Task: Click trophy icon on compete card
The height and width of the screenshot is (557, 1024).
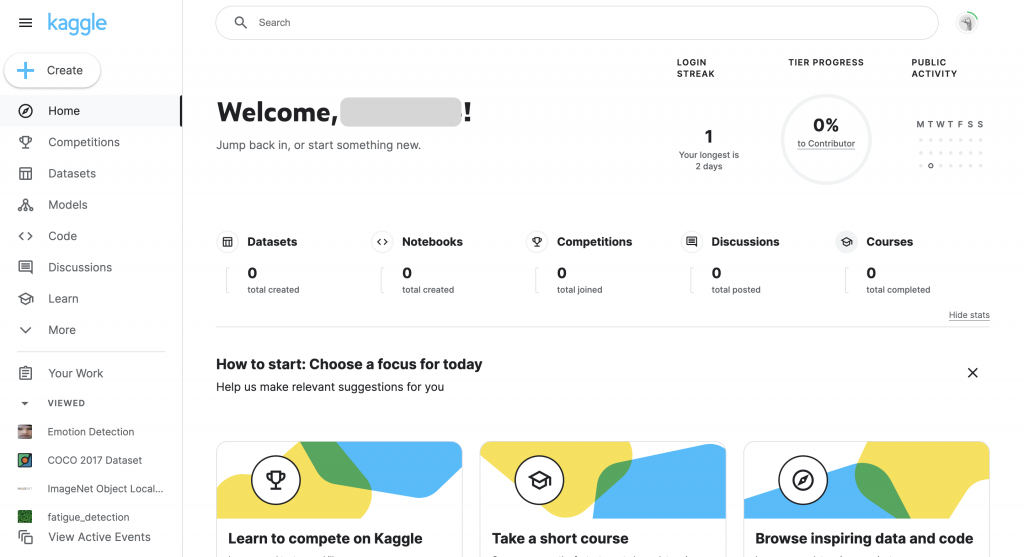Action: (276, 480)
